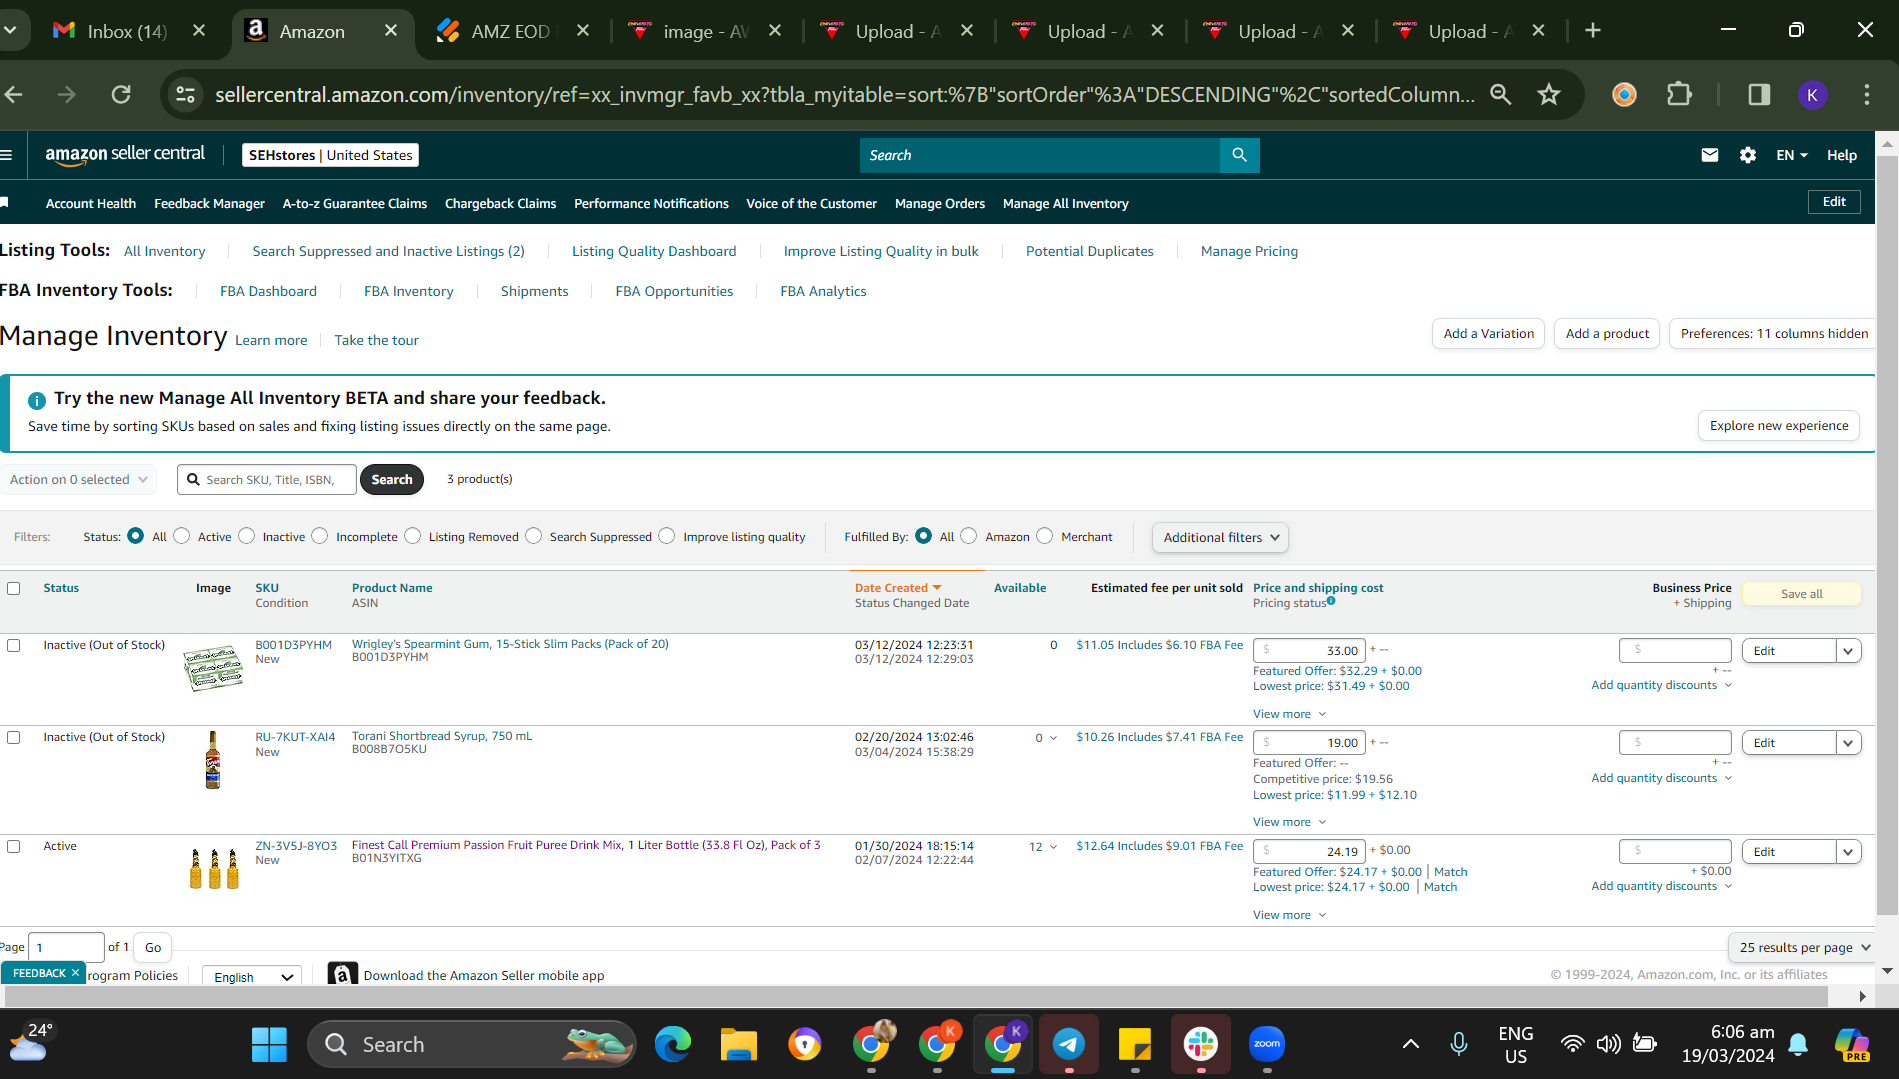This screenshot has width=1899, height=1079.
Task: Select Fulfilled By Merchant radio
Action: point(1045,536)
